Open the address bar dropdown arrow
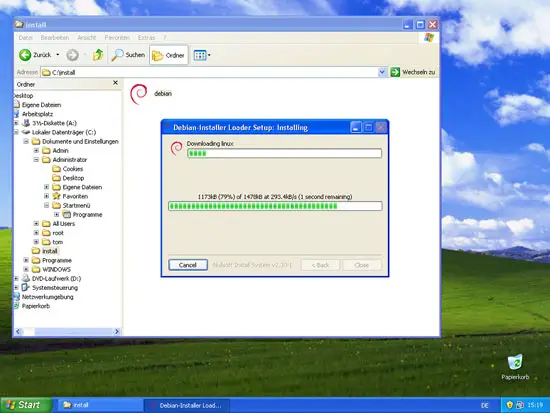Screen dimensions: 550x413 [x=382, y=72]
